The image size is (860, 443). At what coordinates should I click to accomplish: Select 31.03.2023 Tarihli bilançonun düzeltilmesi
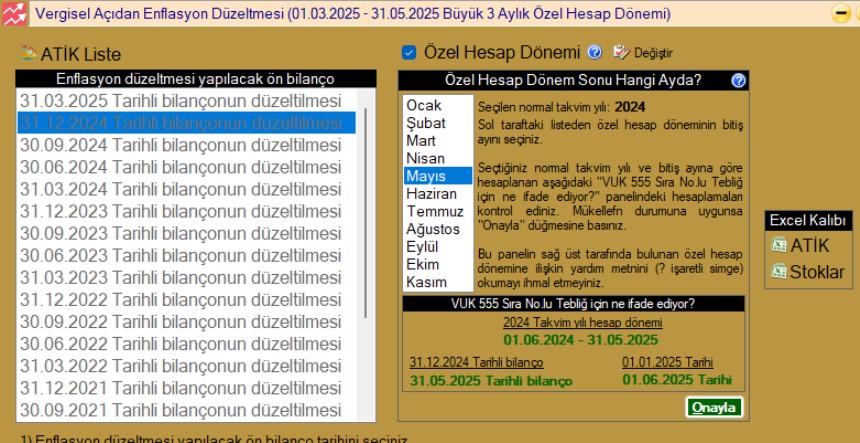[x=186, y=277]
